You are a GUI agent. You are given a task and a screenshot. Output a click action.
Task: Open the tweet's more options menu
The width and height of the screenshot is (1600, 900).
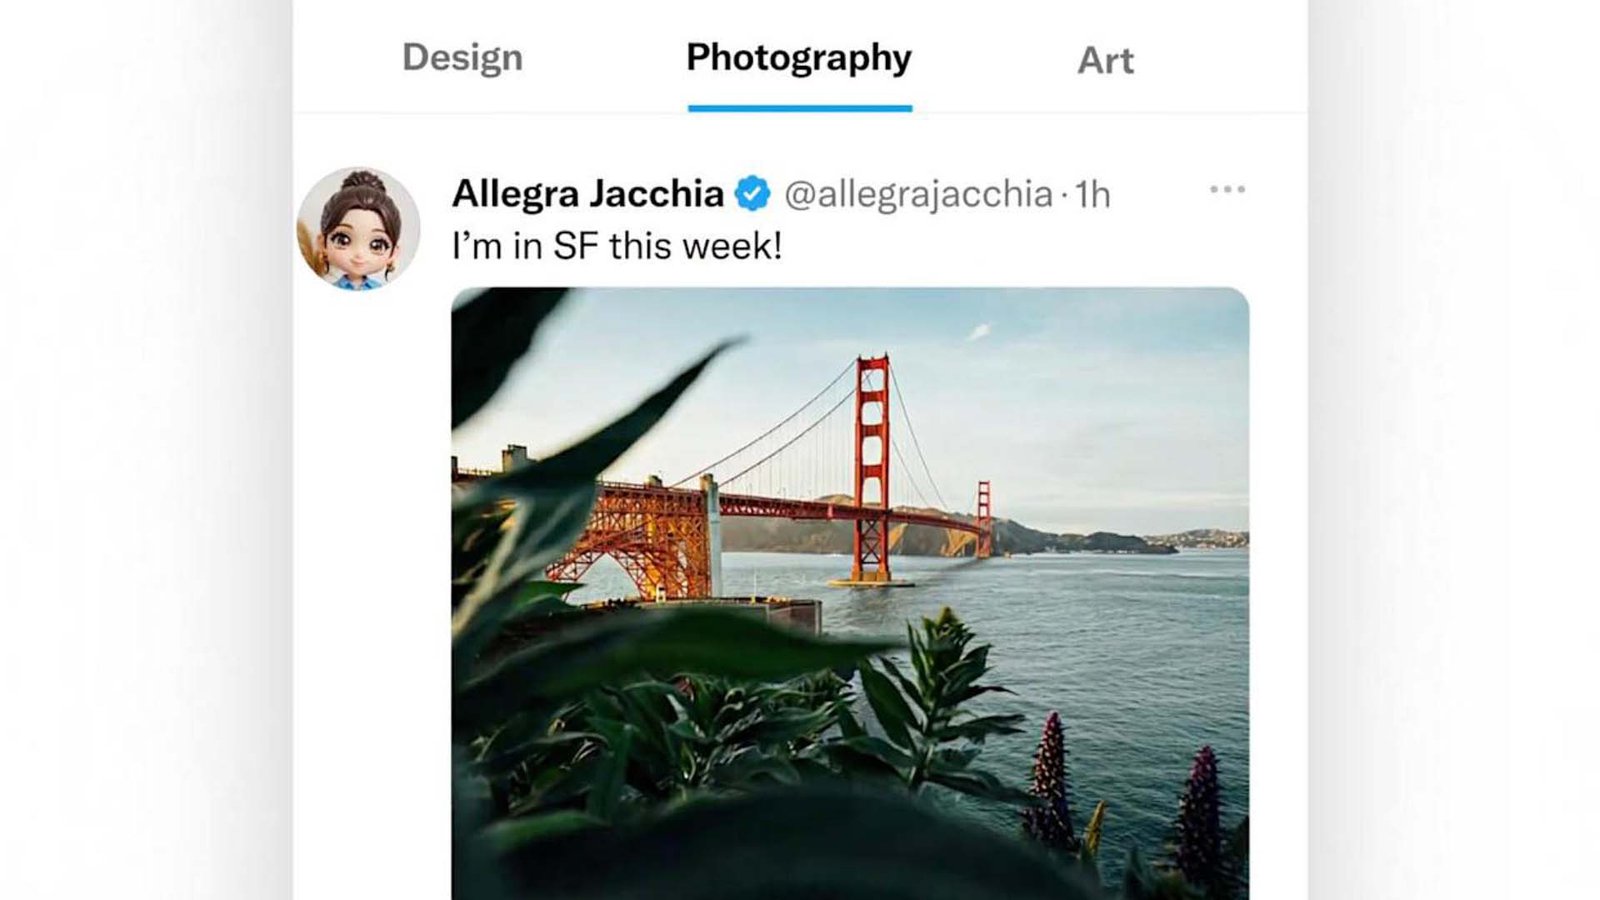click(x=1227, y=190)
